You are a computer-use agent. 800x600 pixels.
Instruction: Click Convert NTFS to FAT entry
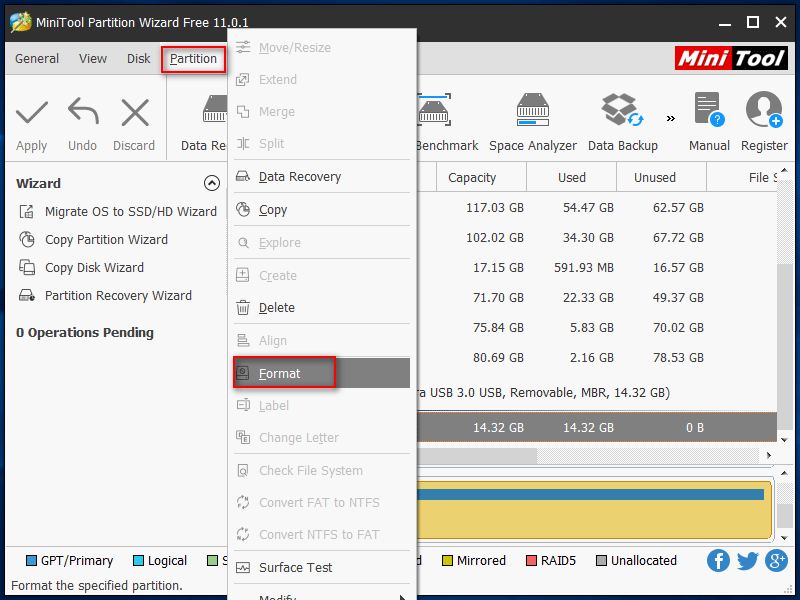click(x=321, y=535)
